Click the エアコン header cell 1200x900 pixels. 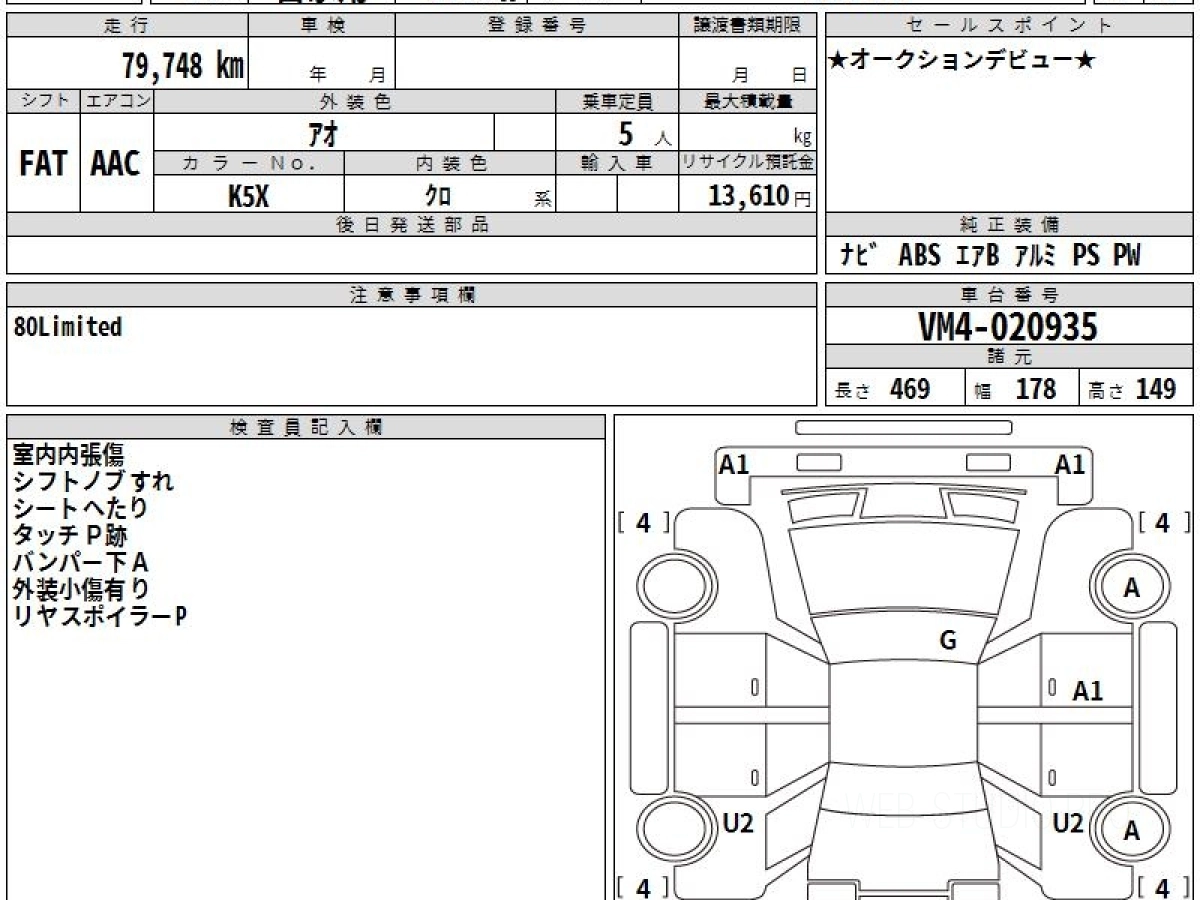tap(117, 101)
